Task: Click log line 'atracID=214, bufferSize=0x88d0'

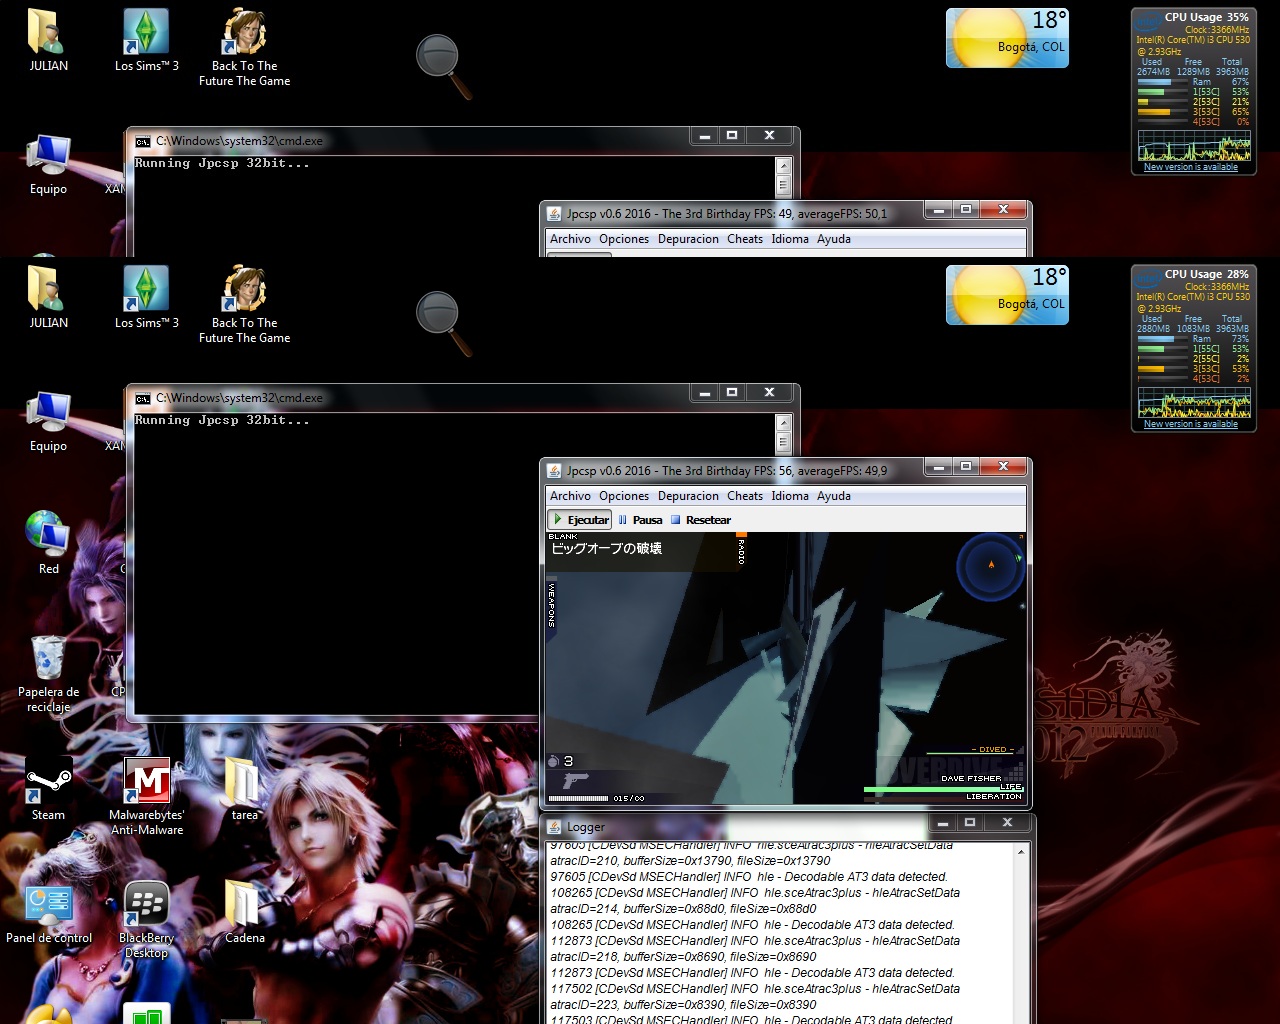Action: pyautogui.click(x=683, y=909)
